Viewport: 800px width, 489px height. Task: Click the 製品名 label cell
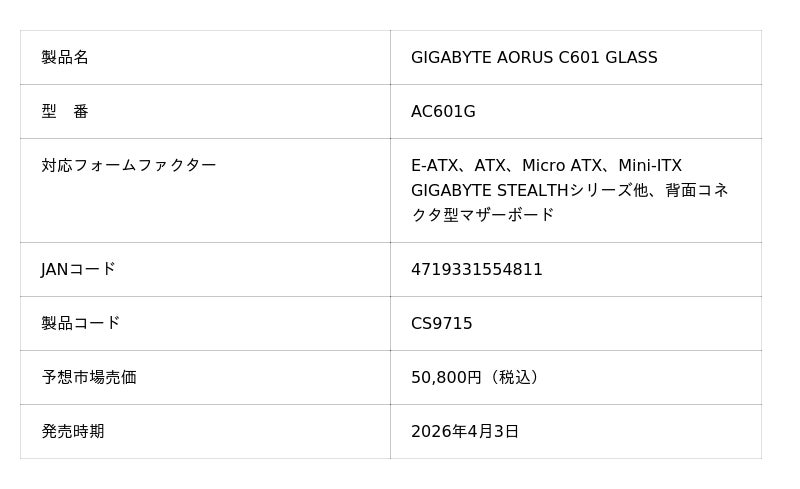coord(65,58)
